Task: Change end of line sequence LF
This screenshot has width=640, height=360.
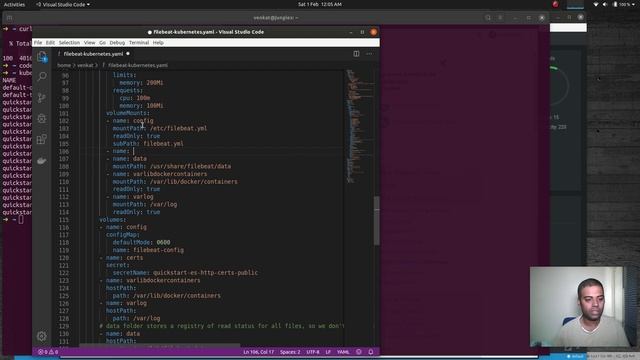Action: pos(328,352)
